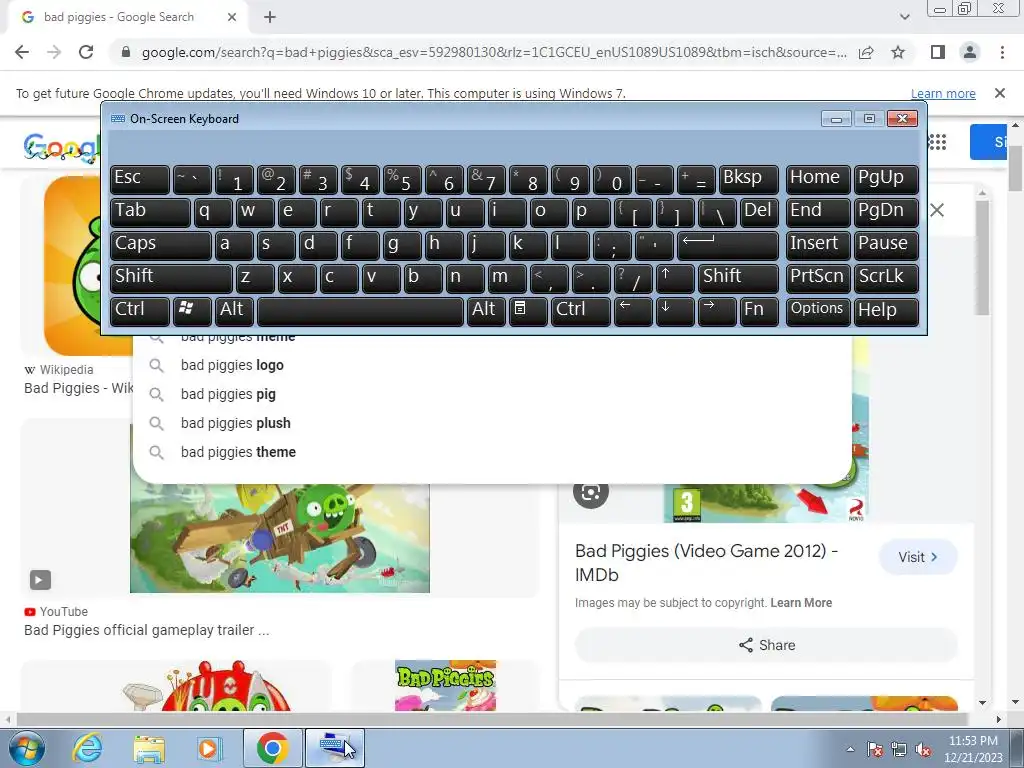Open a new tab with plus
The height and width of the screenshot is (768, 1024).
pos(270,18)
